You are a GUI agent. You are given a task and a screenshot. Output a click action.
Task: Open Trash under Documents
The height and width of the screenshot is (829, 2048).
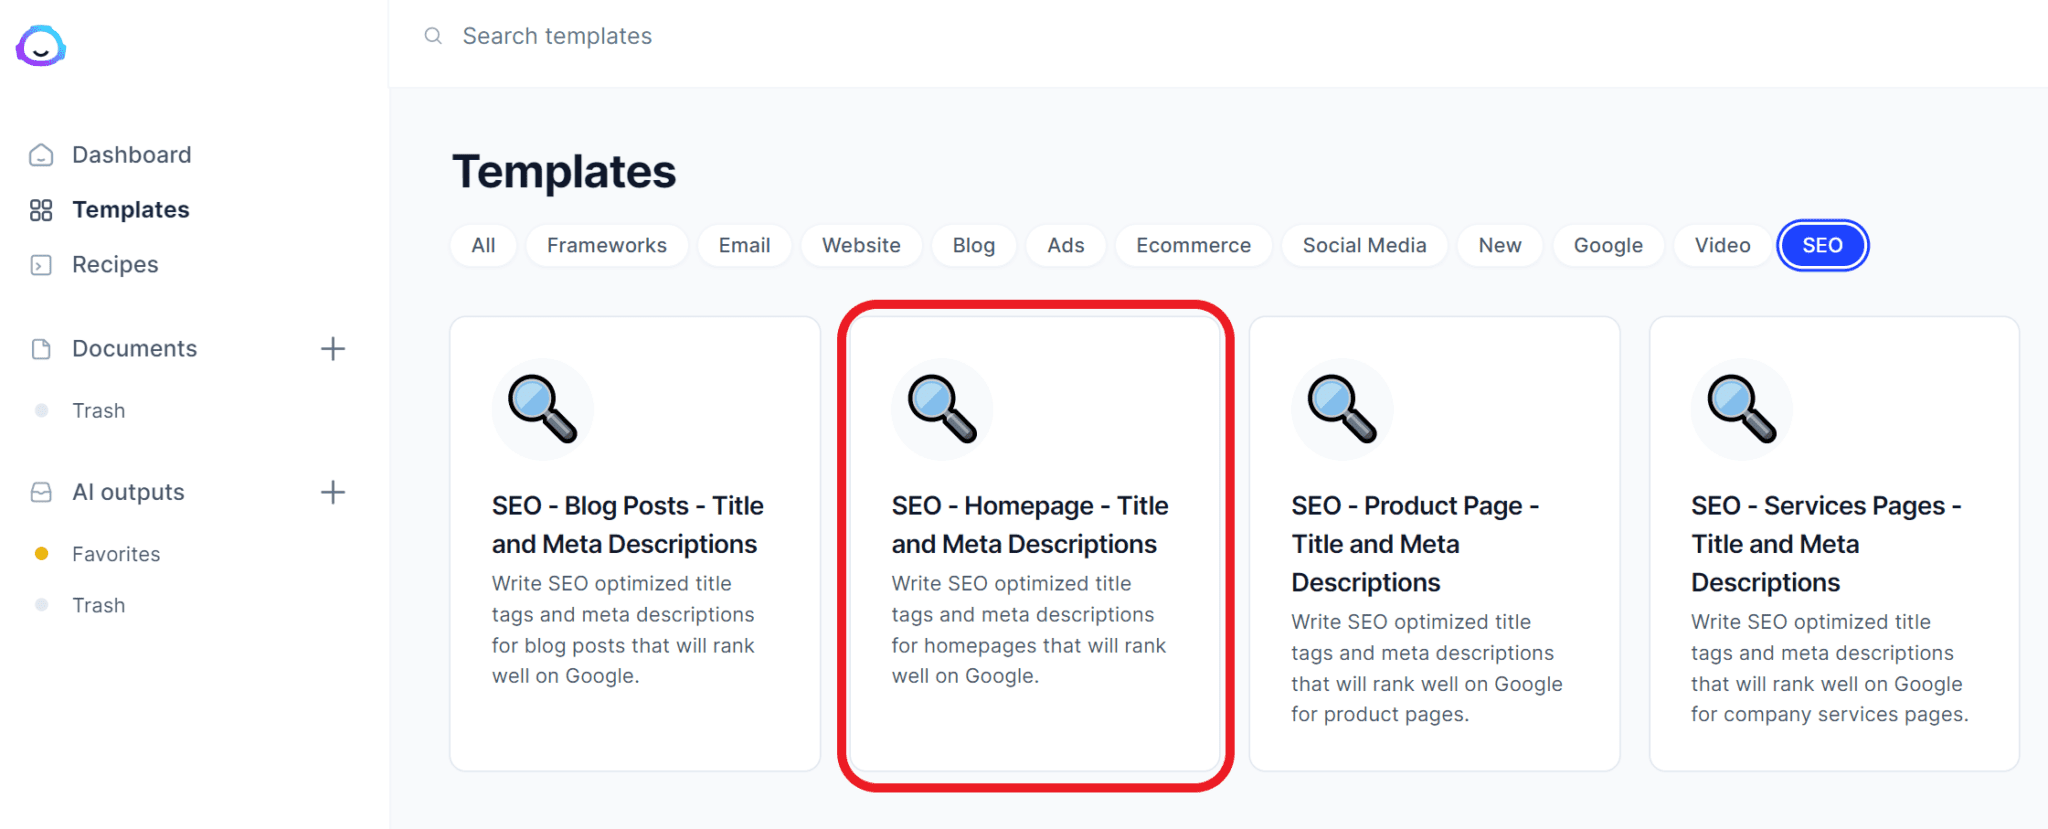(98, 411)
